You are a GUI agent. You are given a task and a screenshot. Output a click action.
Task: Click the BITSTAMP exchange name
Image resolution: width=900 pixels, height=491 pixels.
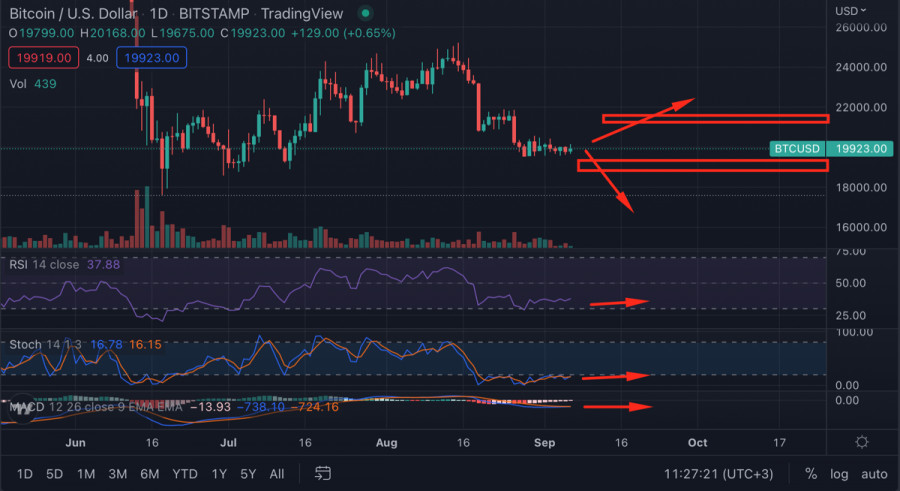click(x=214, y=13)
